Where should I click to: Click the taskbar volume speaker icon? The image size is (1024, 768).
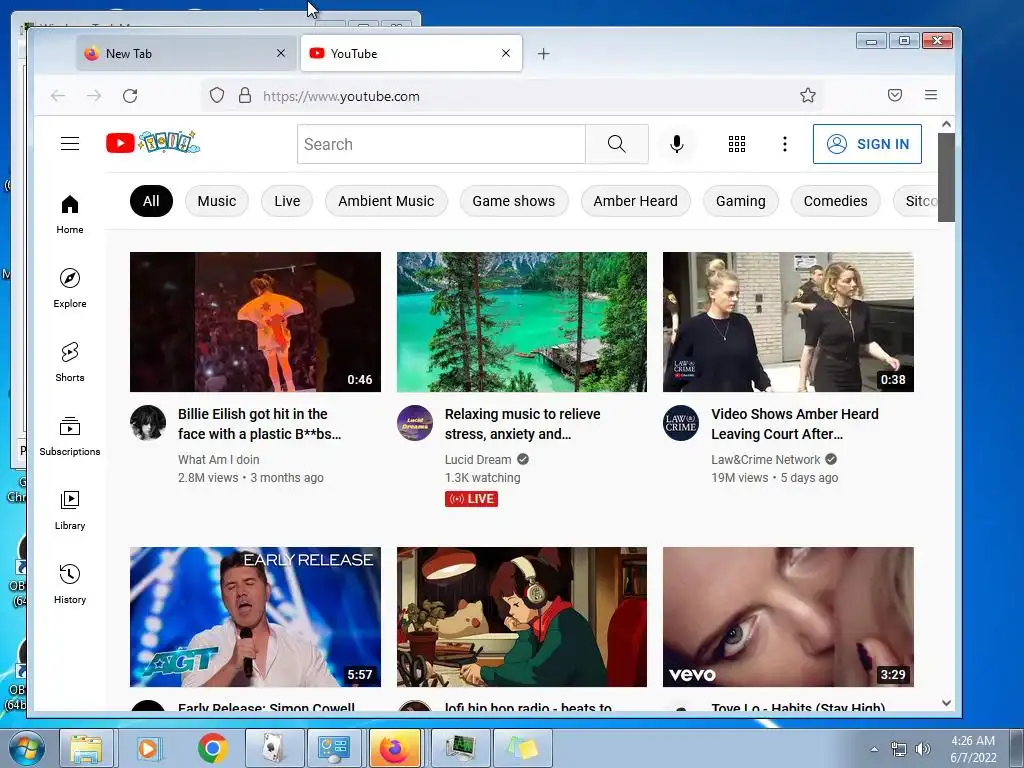pos(923,749)
